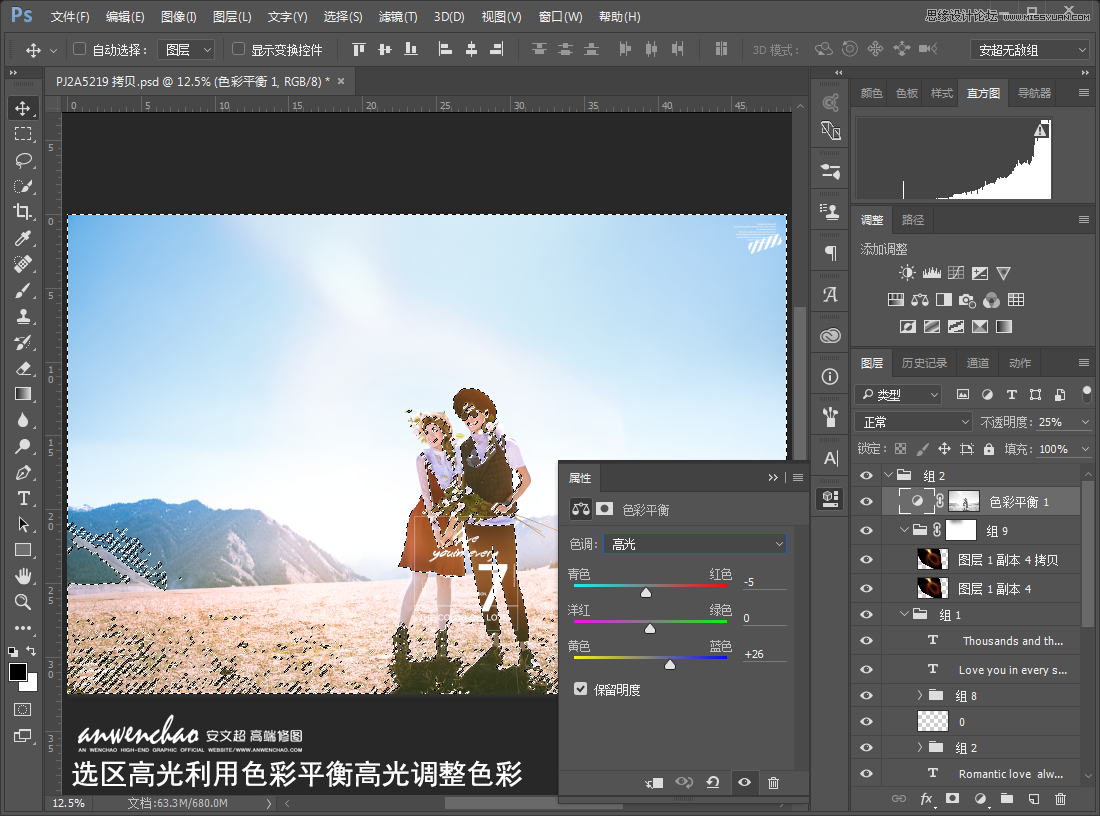Toggle the Auto-Select checkbox
This screenshot has height=816, width=1100.
coord(79,49)
